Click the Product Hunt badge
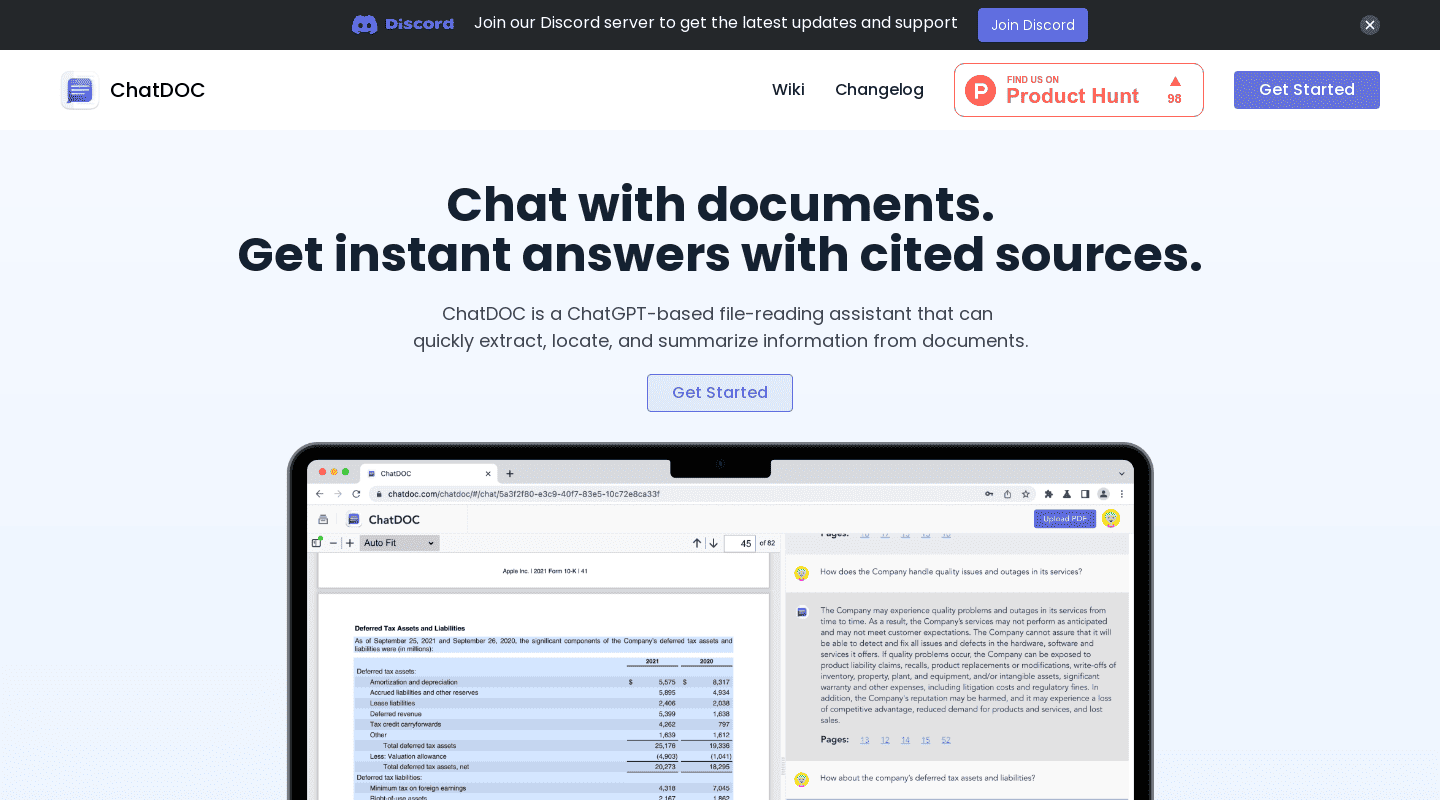The width and height of the screenshot is (1440, 800). (x=1079, y=90)
